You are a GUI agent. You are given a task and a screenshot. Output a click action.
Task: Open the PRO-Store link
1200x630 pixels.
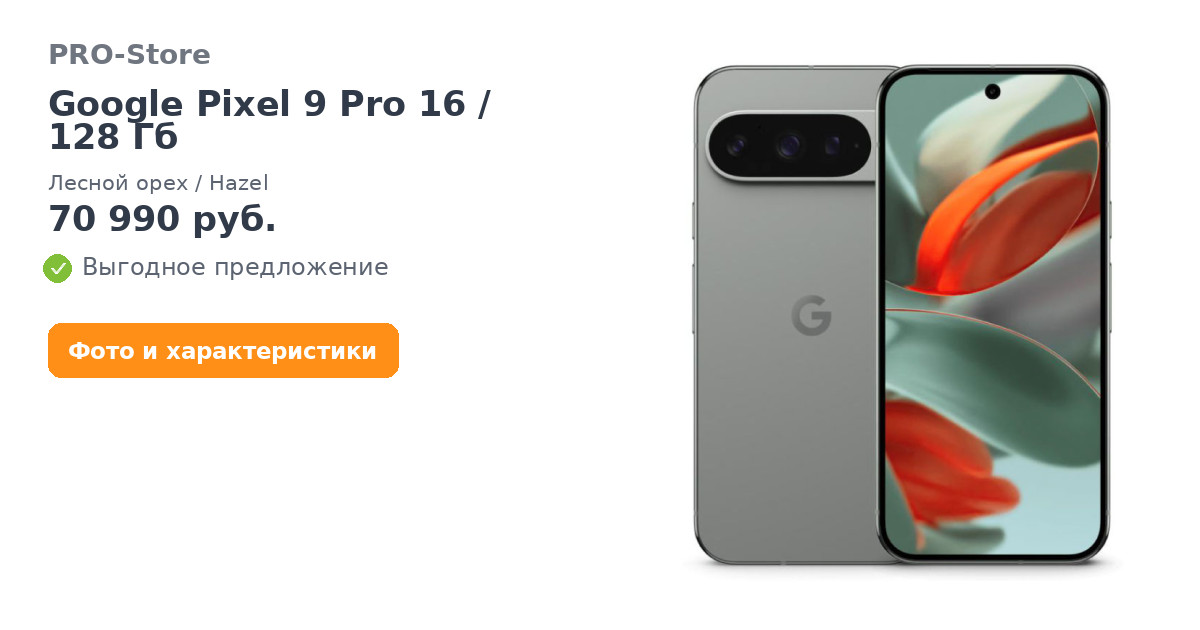(129, 55)
